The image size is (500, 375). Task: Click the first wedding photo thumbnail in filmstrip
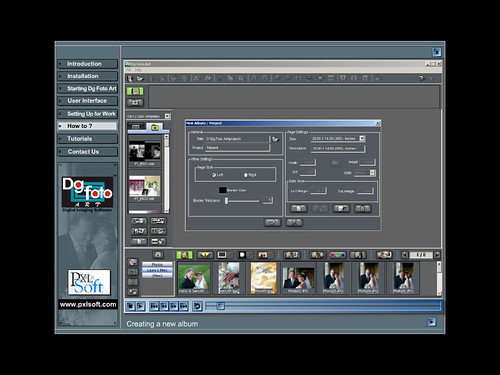click(194, 277)
